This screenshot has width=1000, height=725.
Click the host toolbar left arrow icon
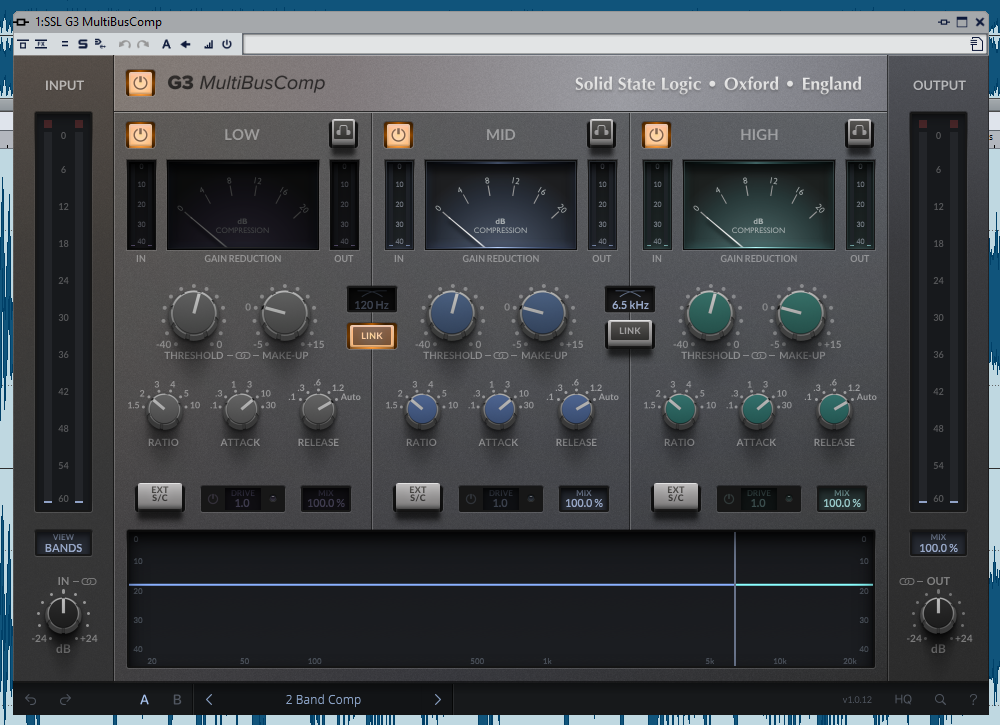pyautogui.click(x=186, y=44)
